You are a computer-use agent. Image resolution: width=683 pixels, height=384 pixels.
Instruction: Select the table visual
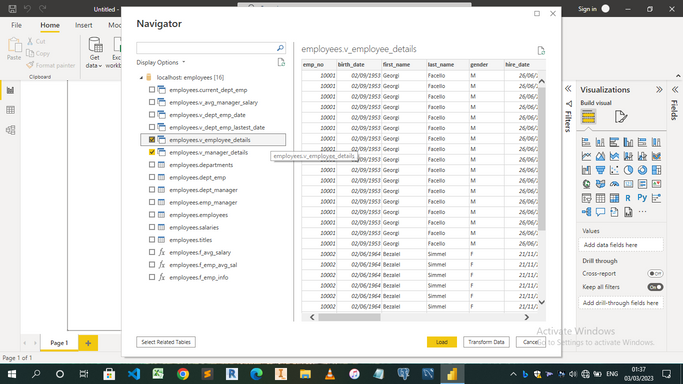pos(600,198)
